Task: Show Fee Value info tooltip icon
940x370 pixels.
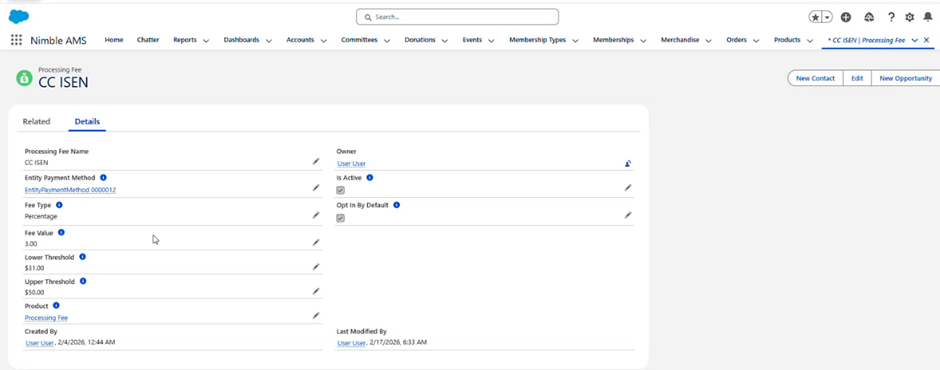Action: (x=61, y=232)
